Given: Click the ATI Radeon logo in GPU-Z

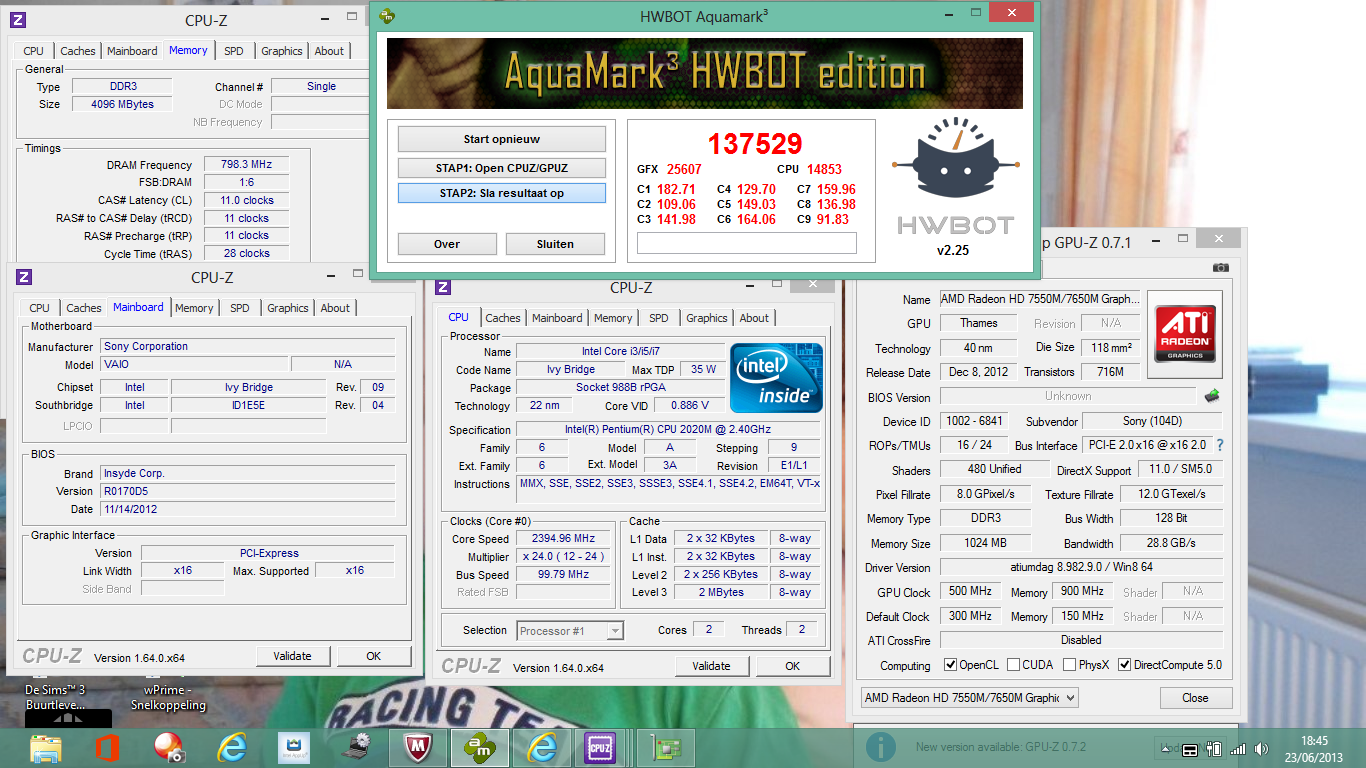Looking at the screenshot, I should pyautogui.click(x=1185, y=334).
